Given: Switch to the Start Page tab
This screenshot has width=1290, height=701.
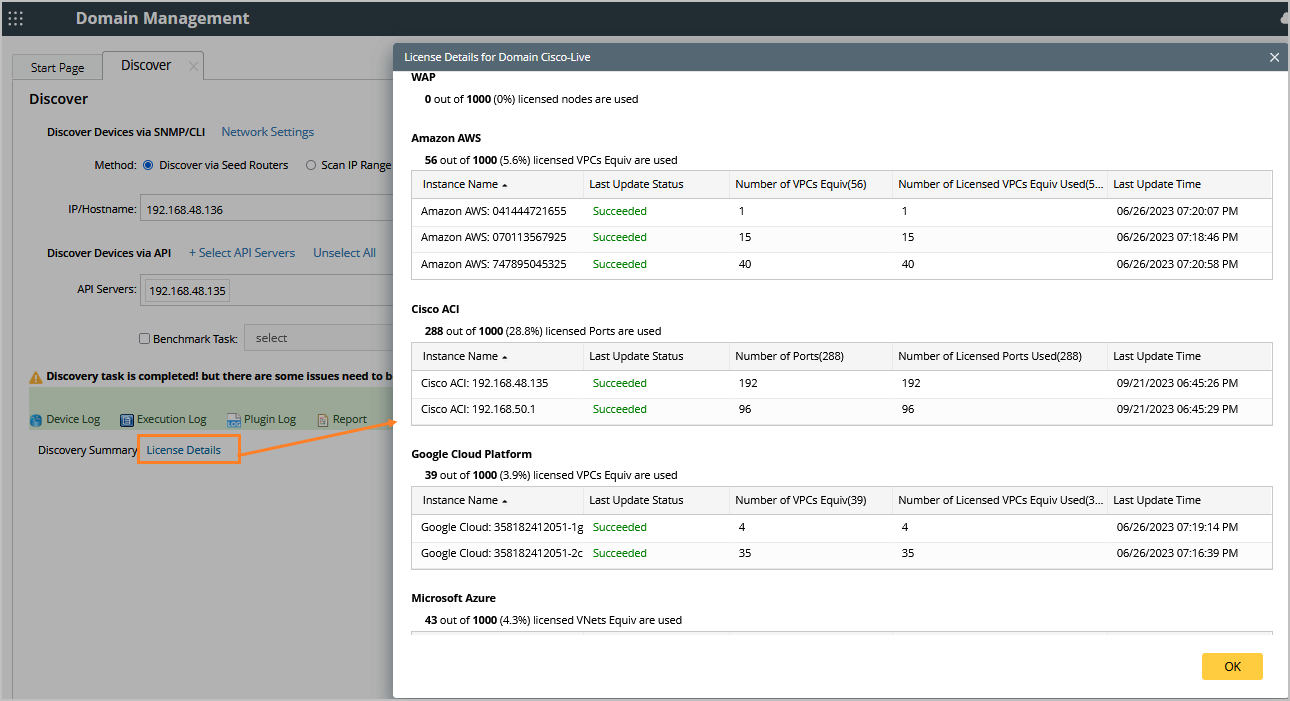Looking at the screenshot, I should pyautogui.click(x=57, y=68).
